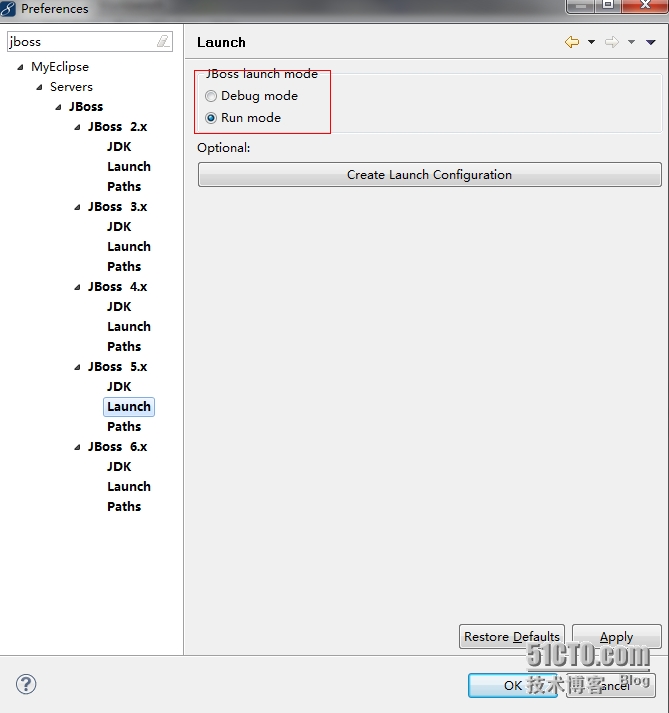Select highlighted Launch under JBoss 5.x
The height and width of the screenshot is (713, 669).
coord(129,407)
